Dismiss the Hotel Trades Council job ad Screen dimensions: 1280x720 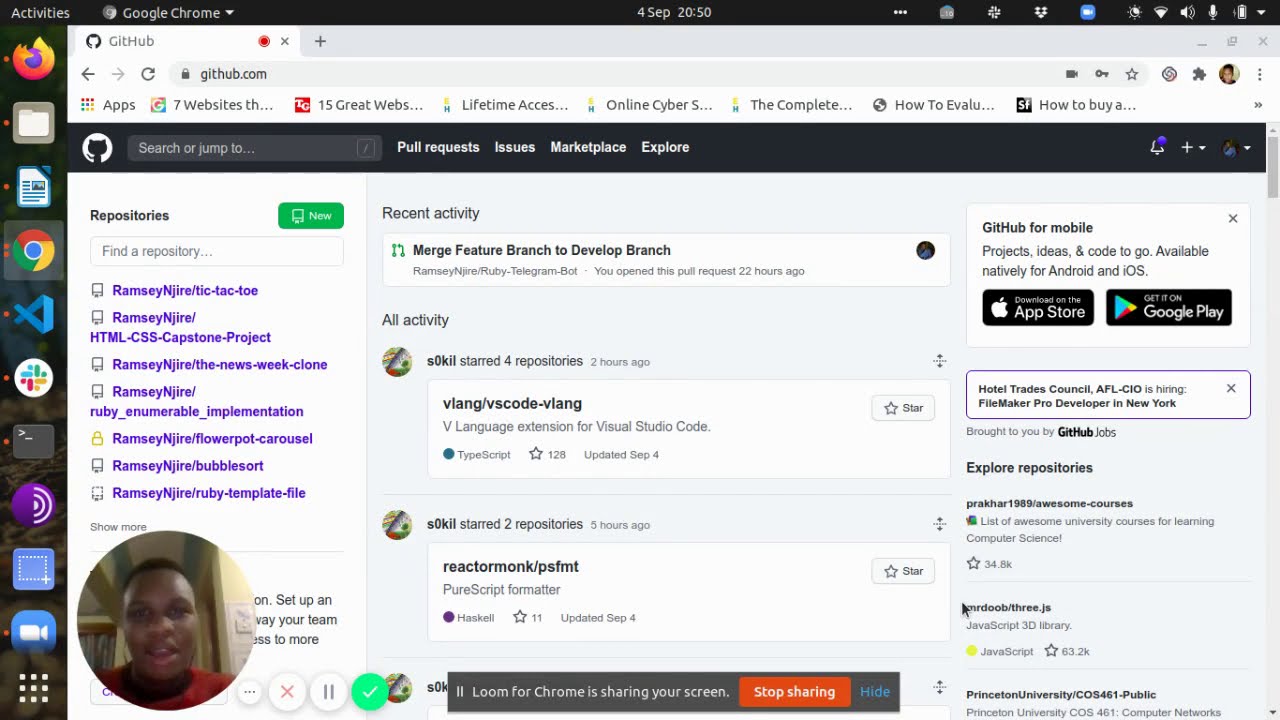(1231, 388)
